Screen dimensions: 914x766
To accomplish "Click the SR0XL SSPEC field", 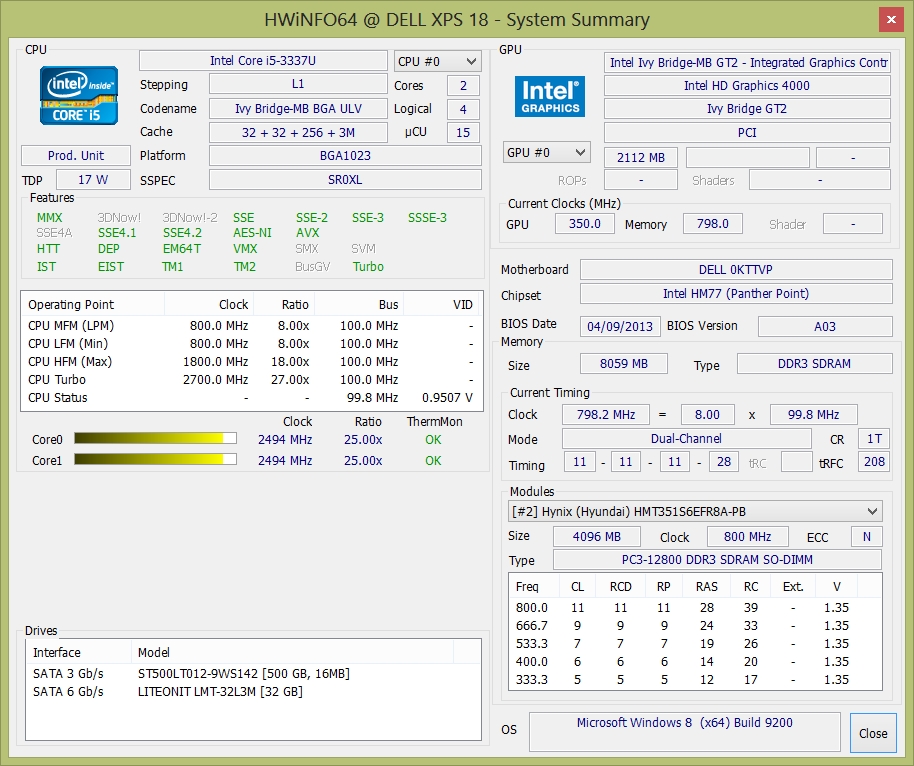I will click(x=345, y=180).
